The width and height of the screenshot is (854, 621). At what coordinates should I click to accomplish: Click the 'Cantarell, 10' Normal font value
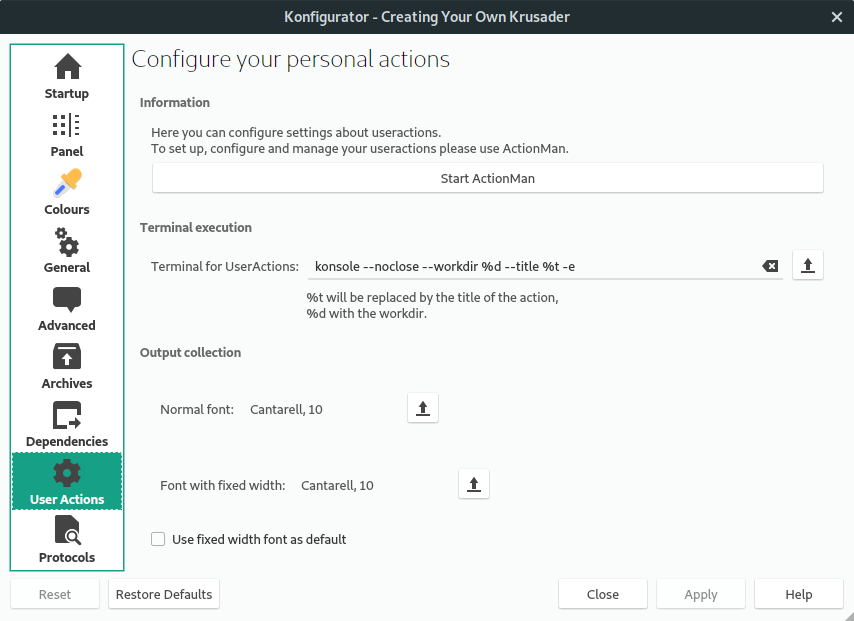pos(286,410)
